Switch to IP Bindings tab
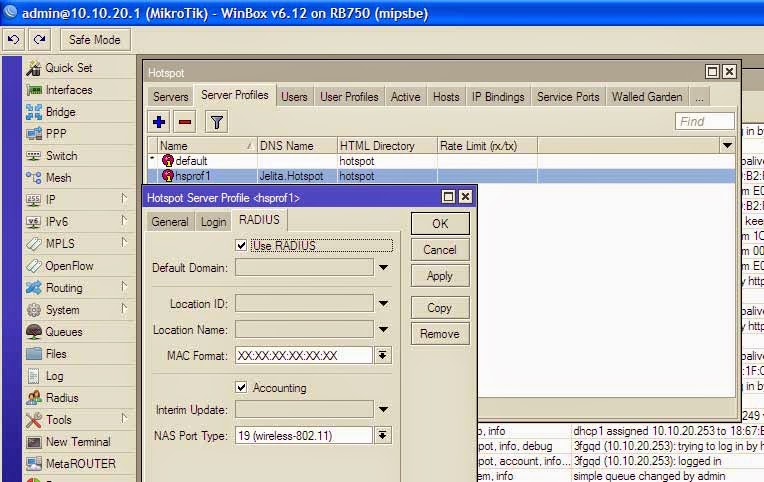The height and width of the screenshot is (482, 764). (x=498, y=97)
